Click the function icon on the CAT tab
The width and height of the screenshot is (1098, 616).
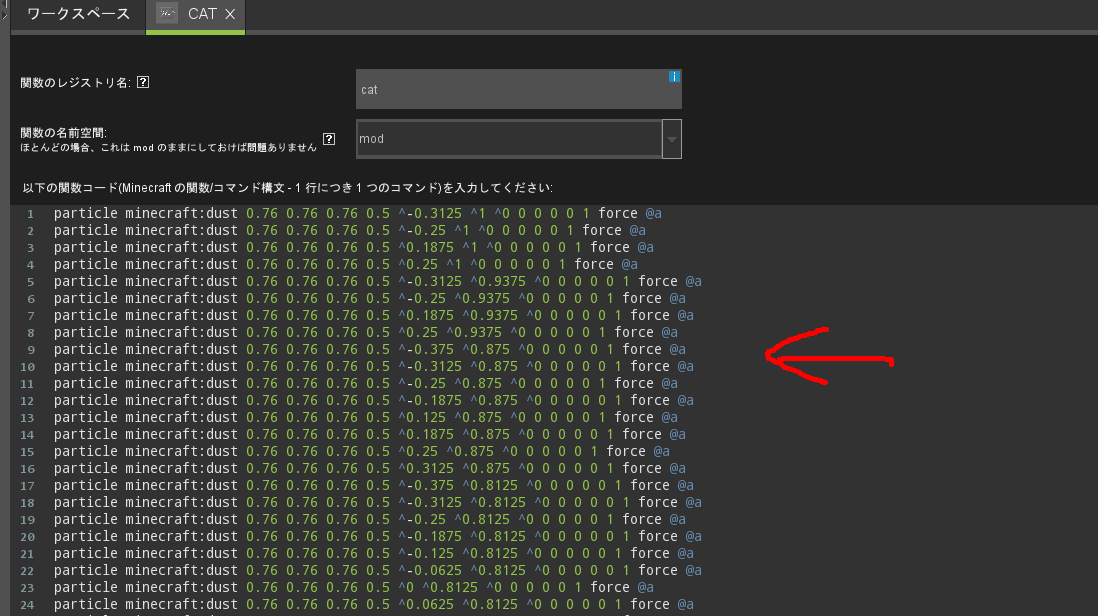pos(168,14)
